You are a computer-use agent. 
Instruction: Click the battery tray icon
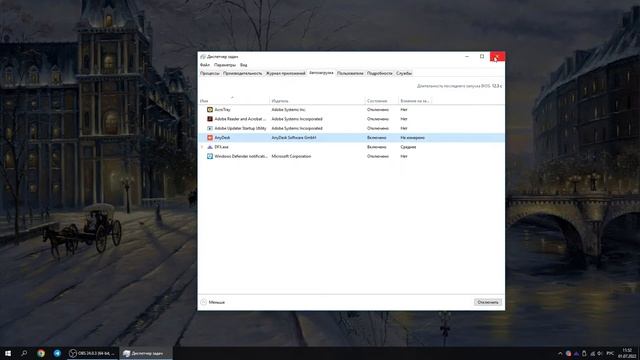point(584,353)
